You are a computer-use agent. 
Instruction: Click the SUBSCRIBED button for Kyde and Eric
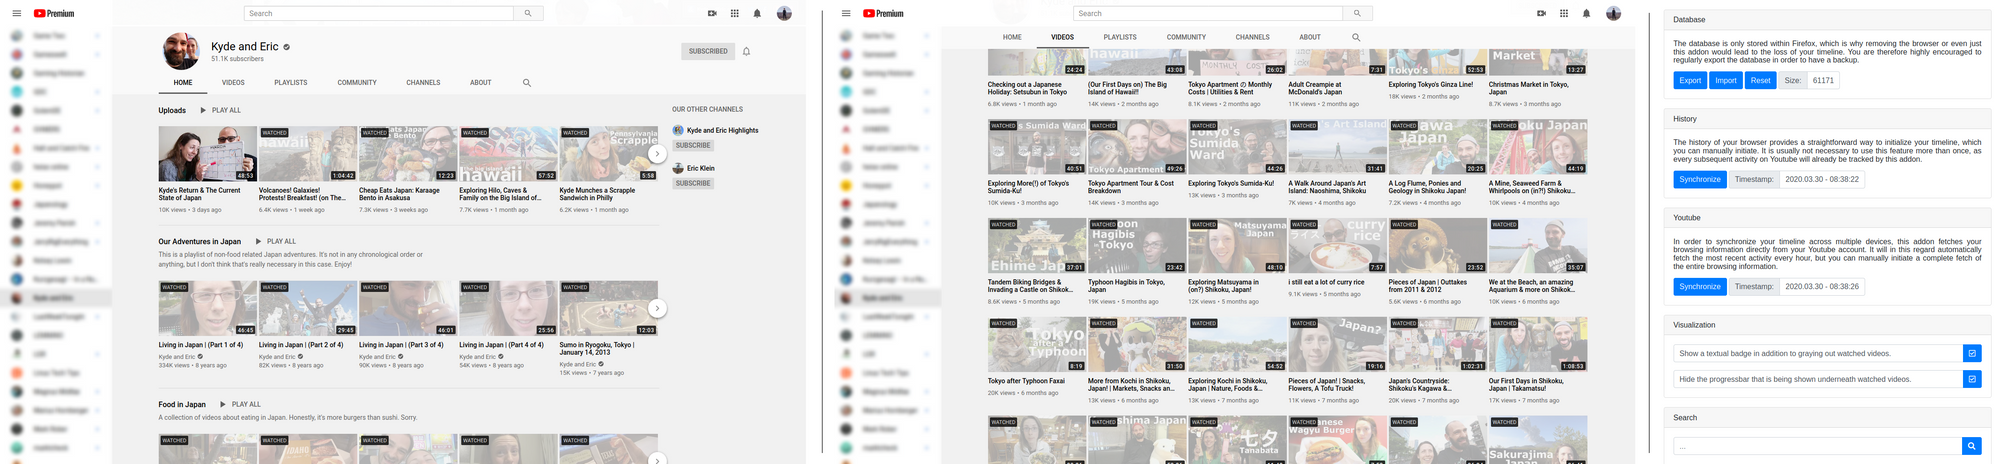click(x=708, y=51)
